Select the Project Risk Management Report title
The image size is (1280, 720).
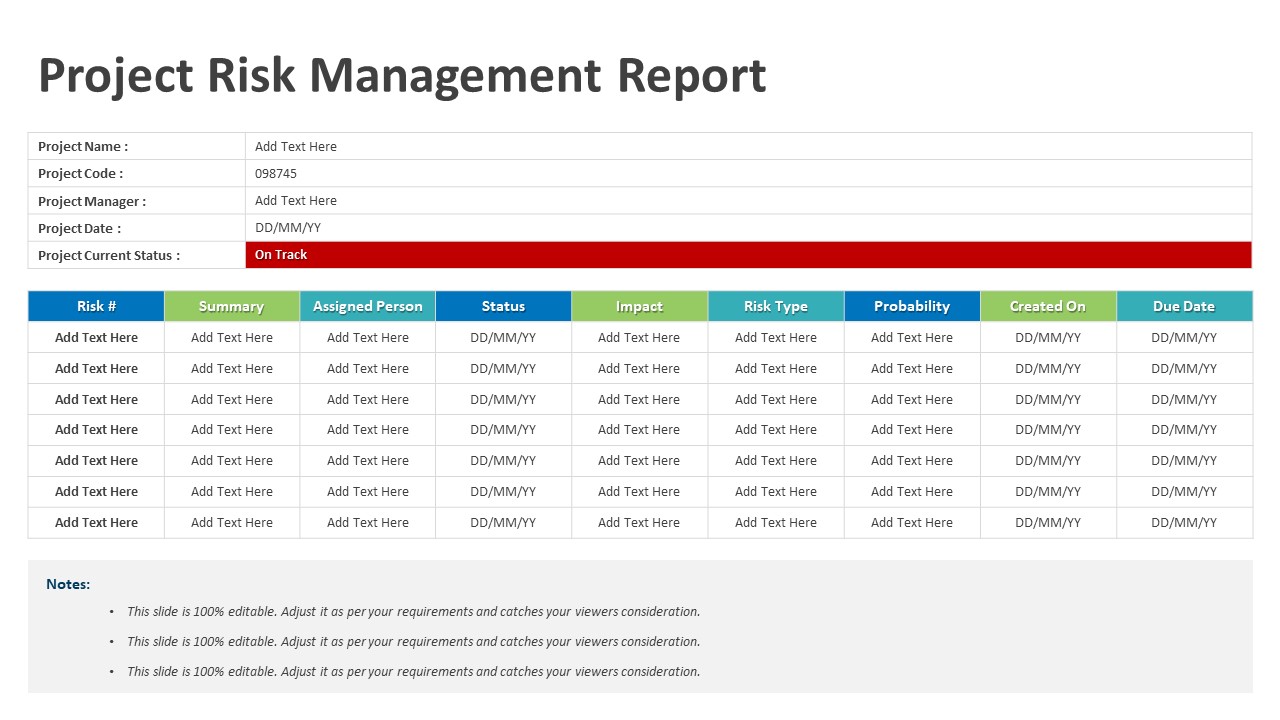click(402, 76)
